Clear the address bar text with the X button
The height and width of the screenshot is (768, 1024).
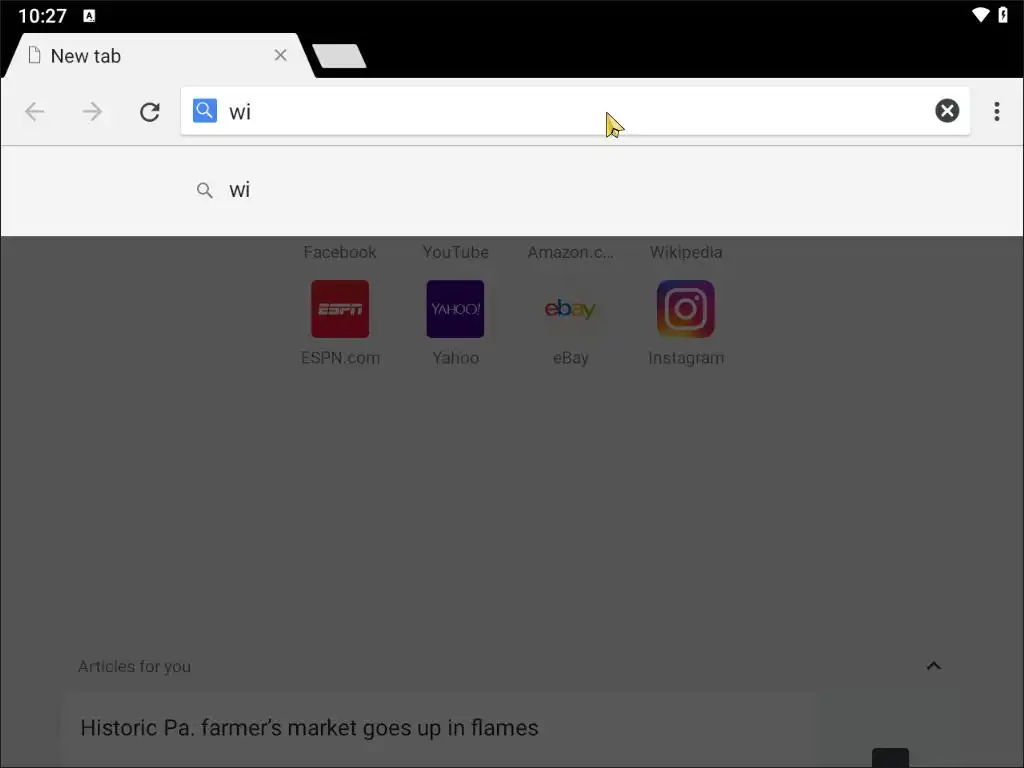point(947,110)
